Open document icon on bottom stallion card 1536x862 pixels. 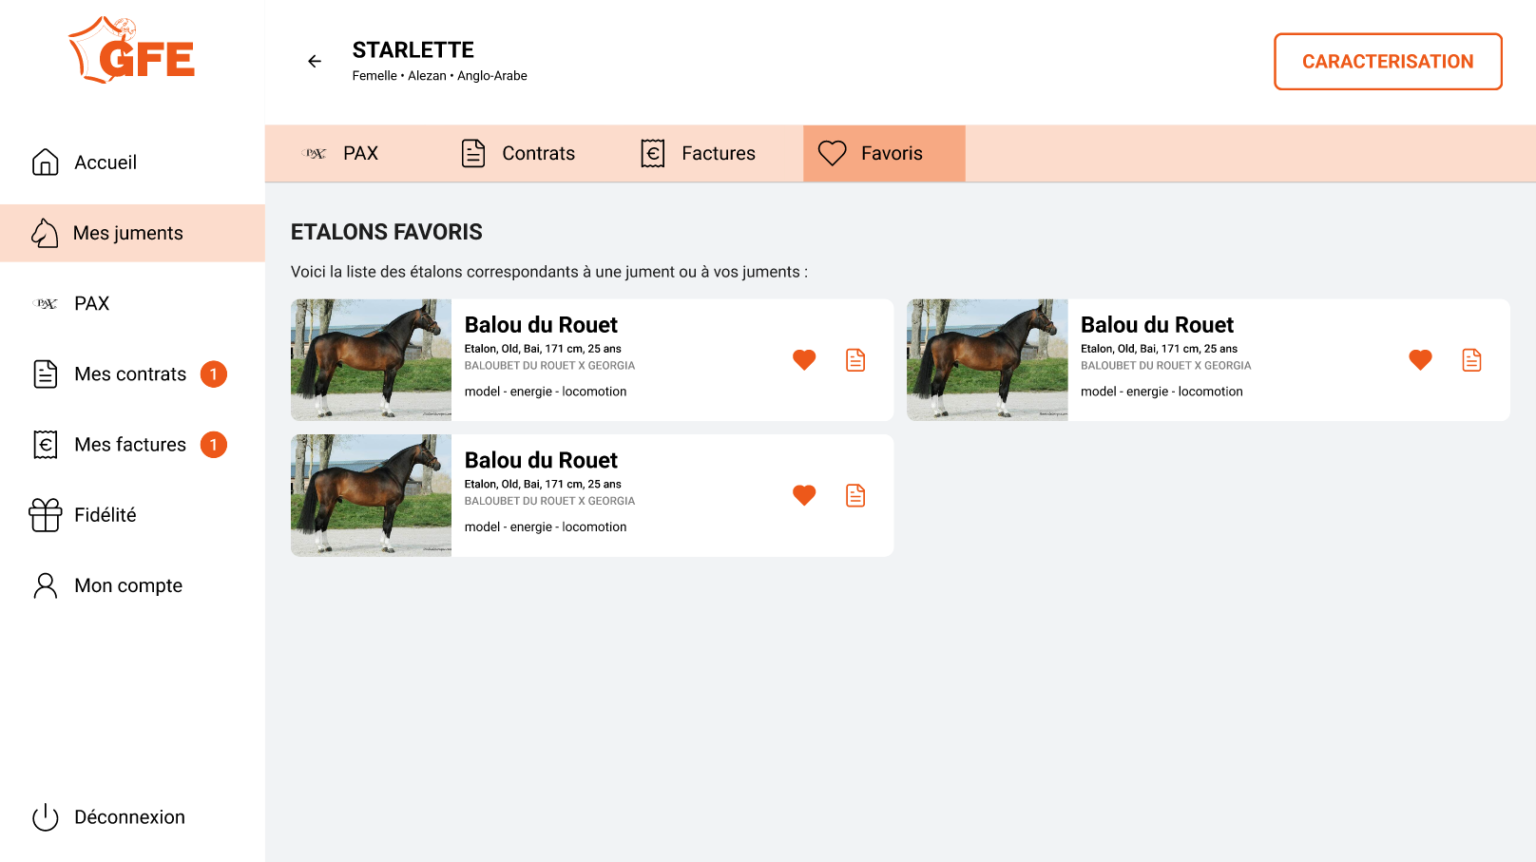(x=855, y=495)
